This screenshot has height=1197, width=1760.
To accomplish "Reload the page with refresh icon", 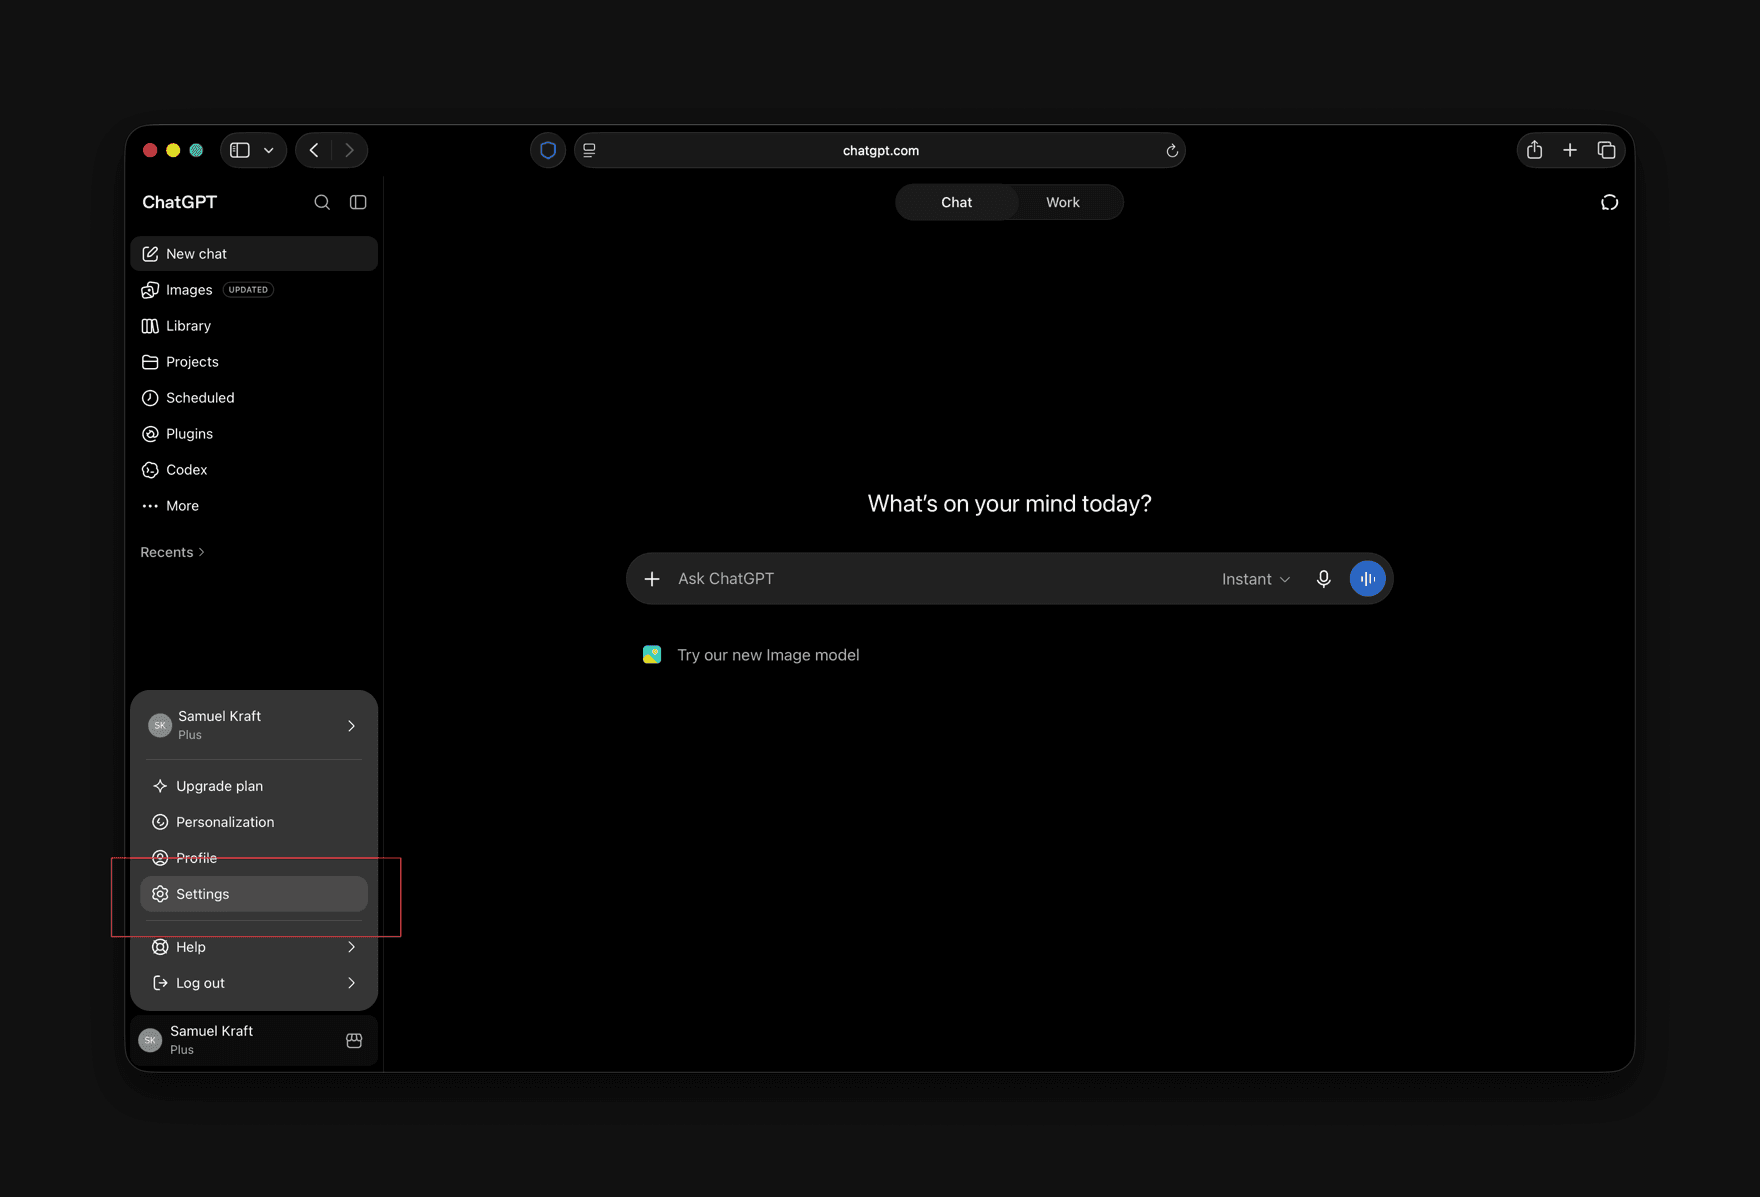I will tap(1172, 151).
